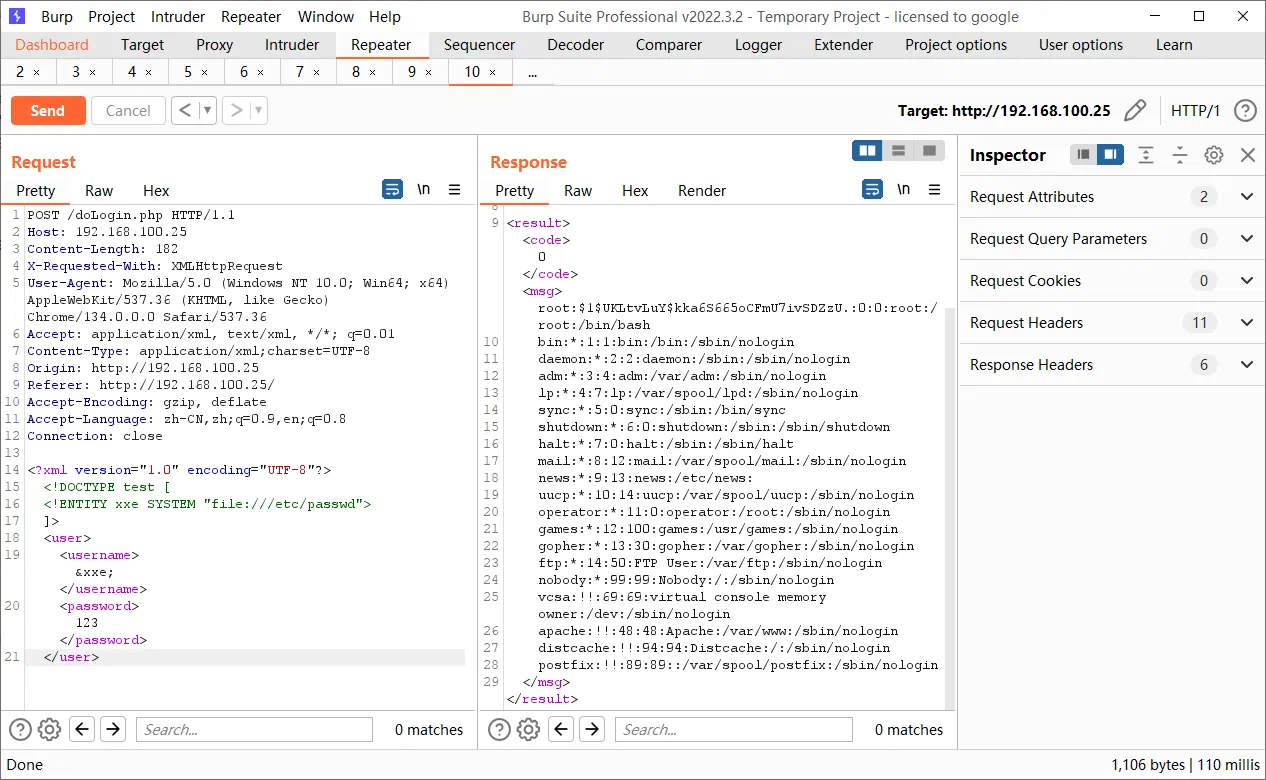This screenshot has height=780, width=1266.
Task: Open the Burp menu
Action: click(x=56, y=16)
